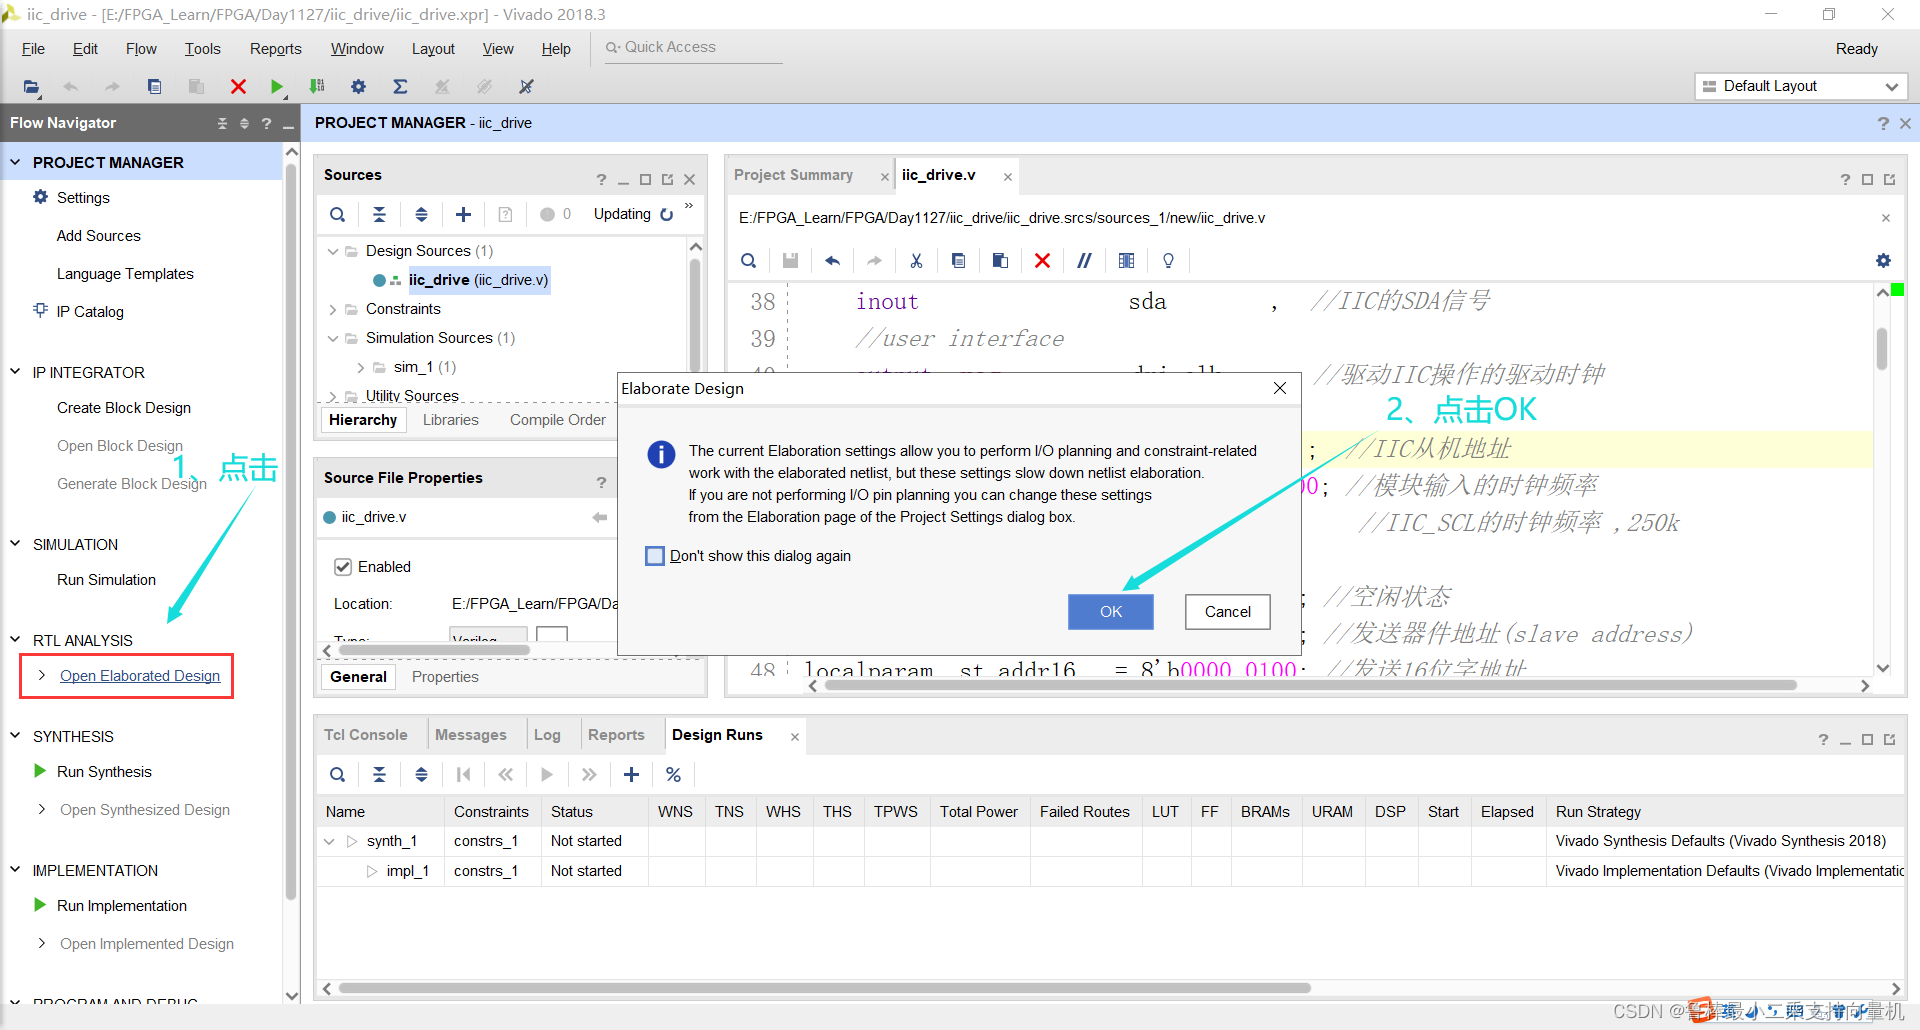Viewport: 1920px width, 1030px height.
Task: Click the Design Runs horizontal scrollbar
Action: [x=825, y=988]
